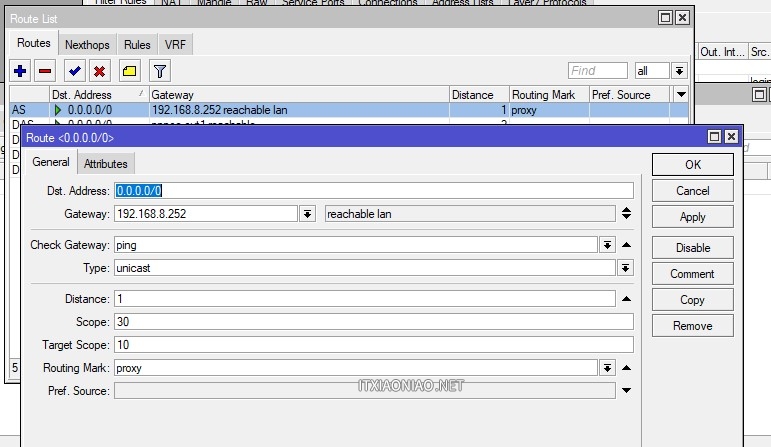Open the Gateway dropdown arrow
Image resolution: width=771 pixels, height=447 pixels.
click(307, 214)
